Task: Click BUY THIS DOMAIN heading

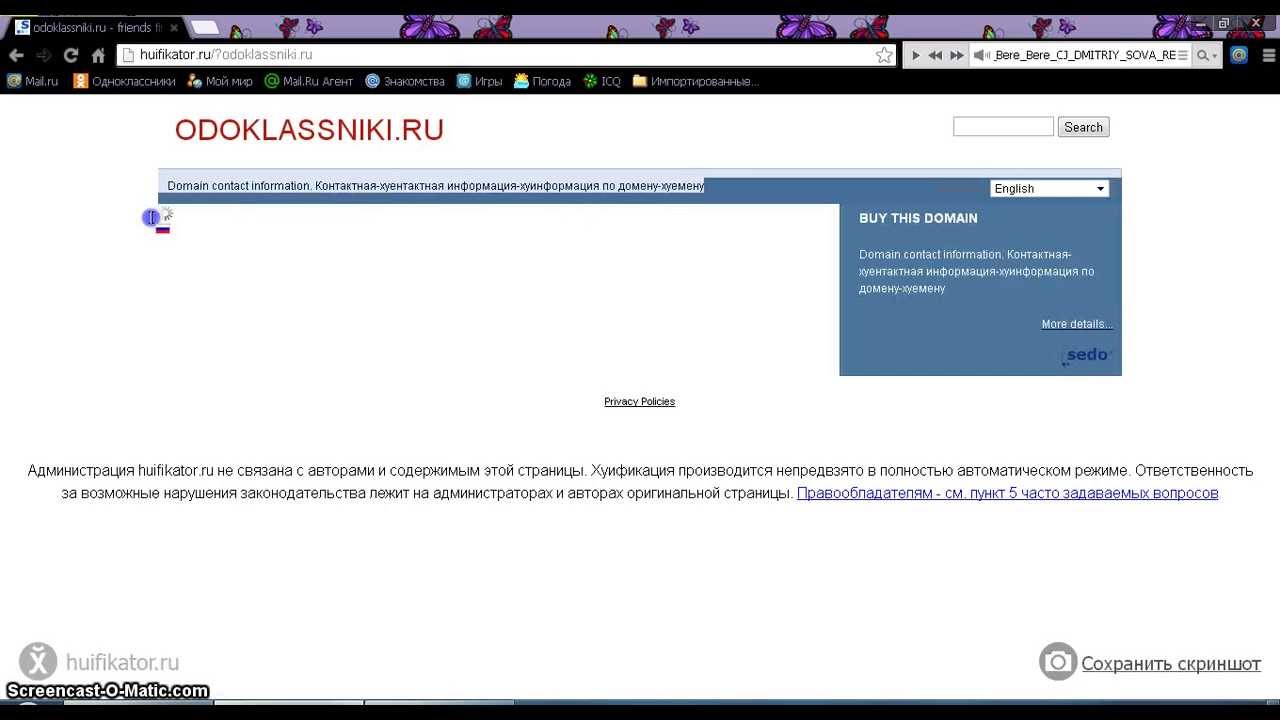Action: [918, 218]
